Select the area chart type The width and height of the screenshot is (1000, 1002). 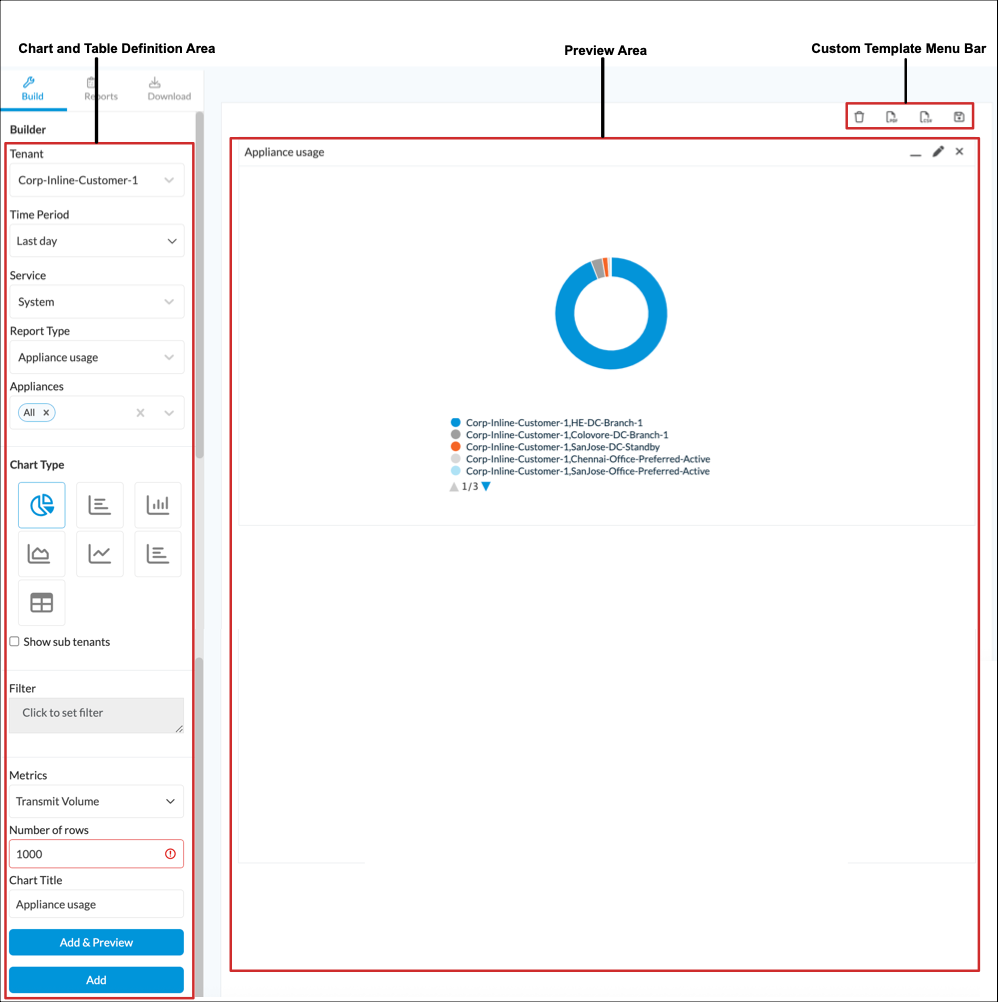pyautogui.click(x=41, y=553)
